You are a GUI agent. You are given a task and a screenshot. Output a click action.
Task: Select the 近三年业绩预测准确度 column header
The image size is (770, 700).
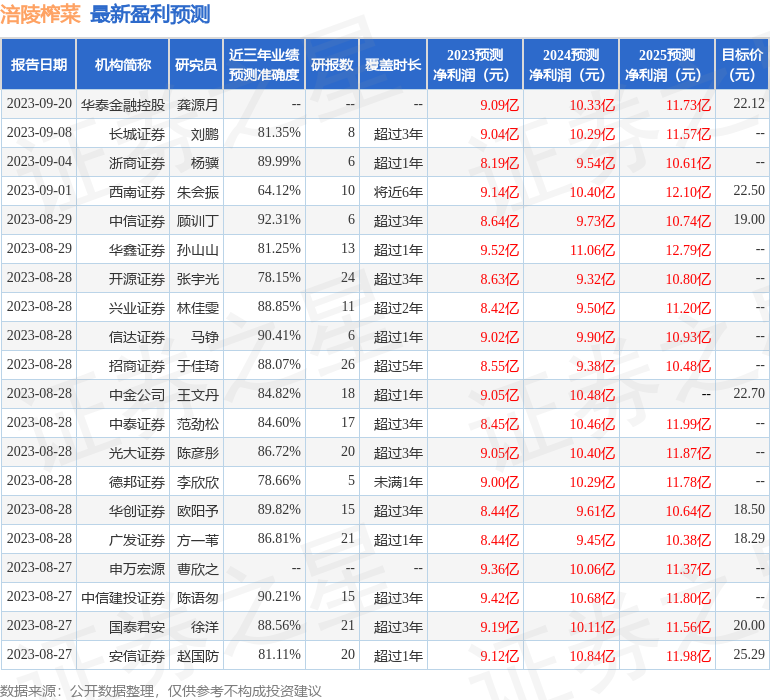coord(264,64)
